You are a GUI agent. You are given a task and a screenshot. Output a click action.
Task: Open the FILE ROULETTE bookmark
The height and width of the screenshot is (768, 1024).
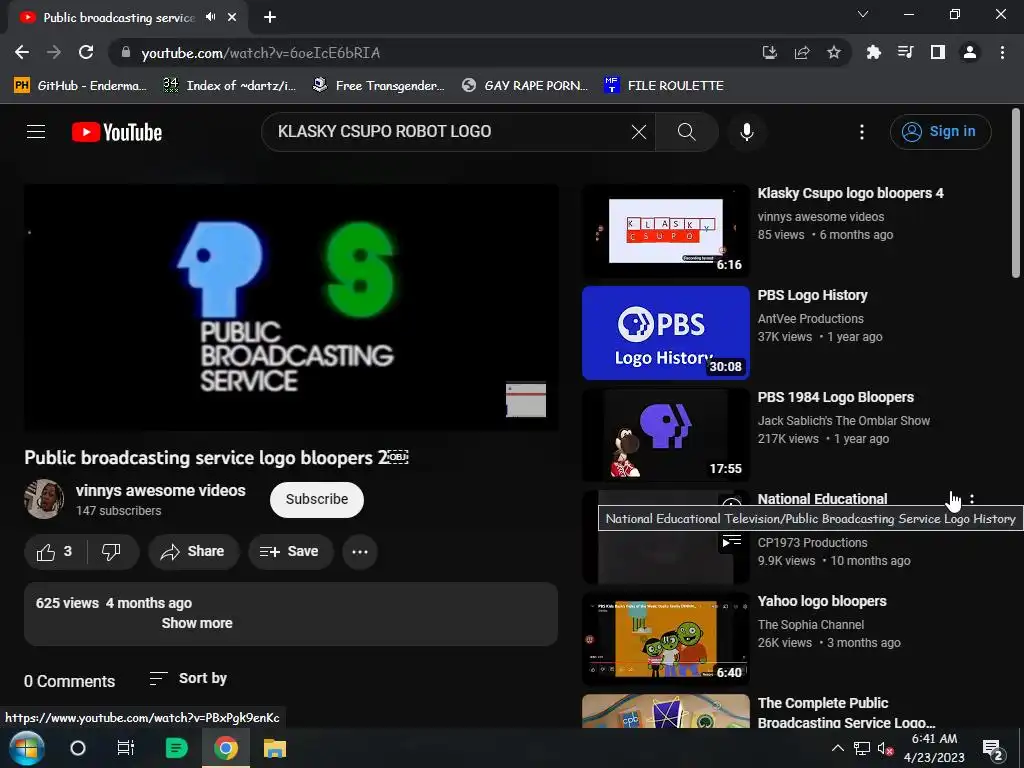pyautogui.click(x=664, y=86)
